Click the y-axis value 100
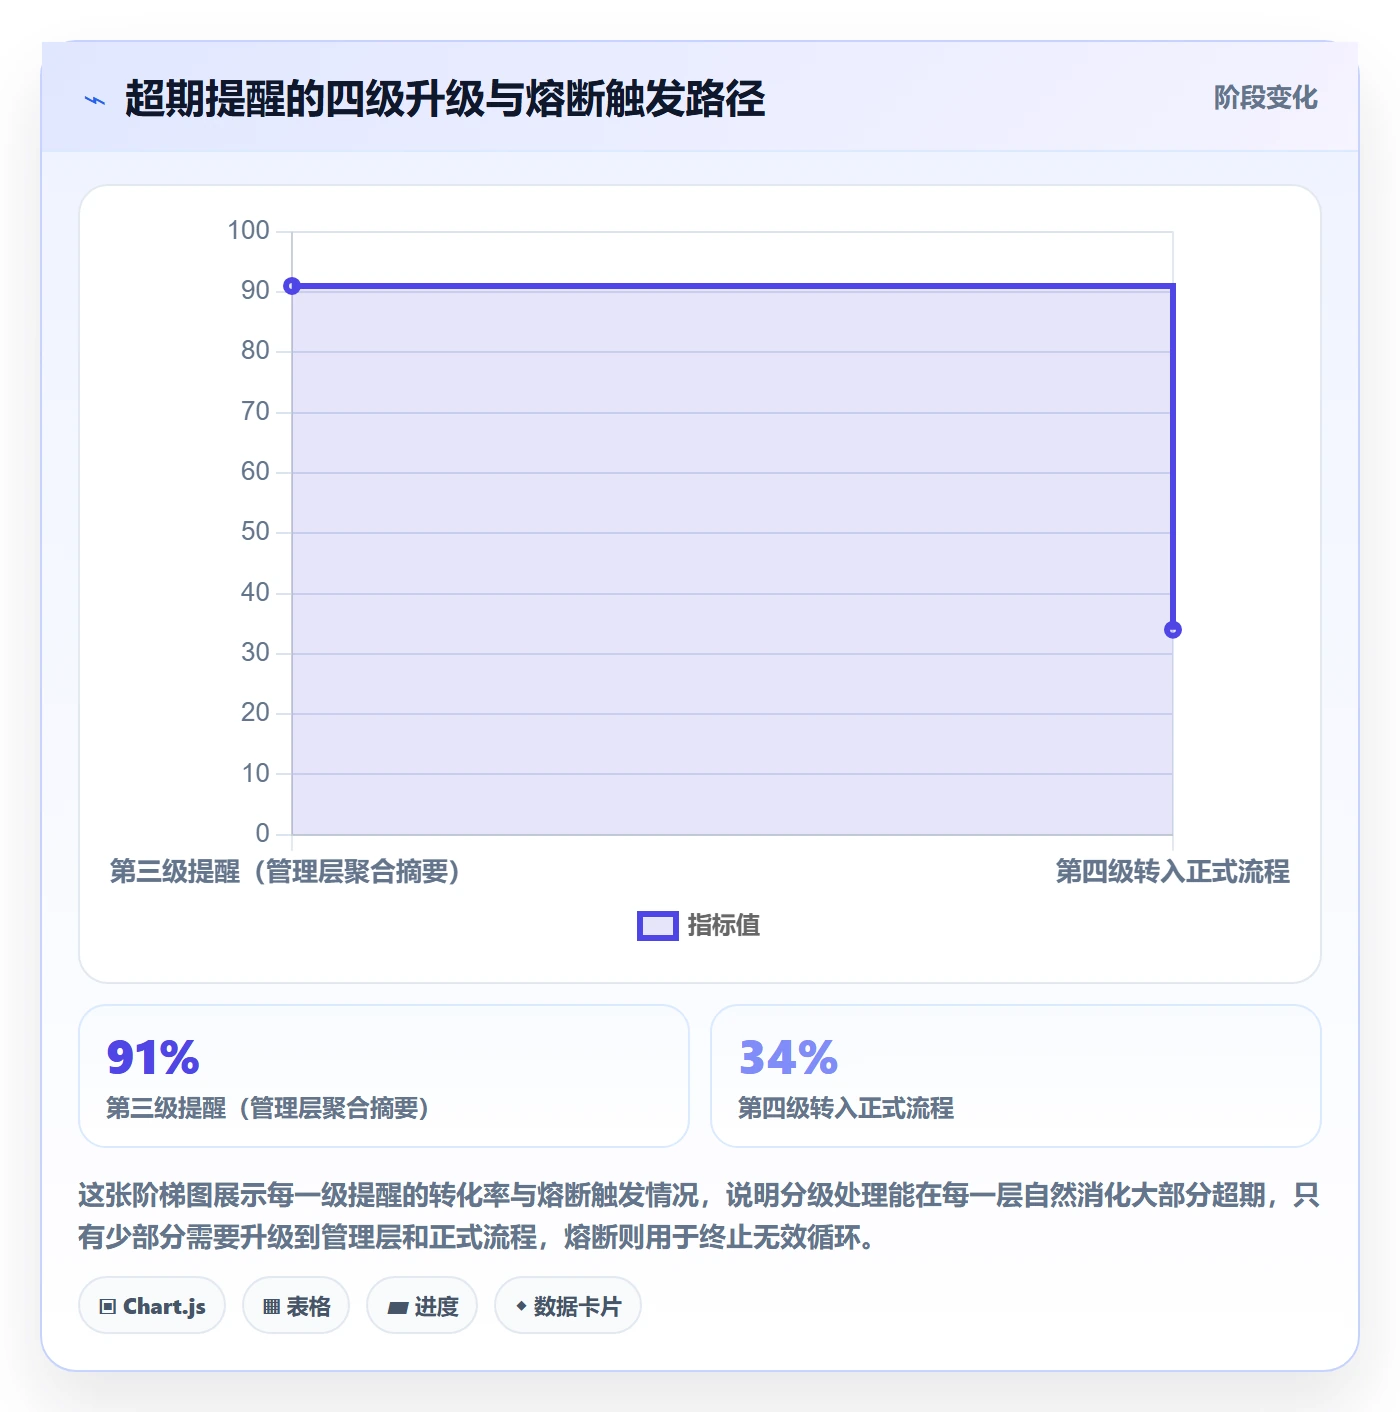This screenshot has height=1412, width=1400. (248, 231)
